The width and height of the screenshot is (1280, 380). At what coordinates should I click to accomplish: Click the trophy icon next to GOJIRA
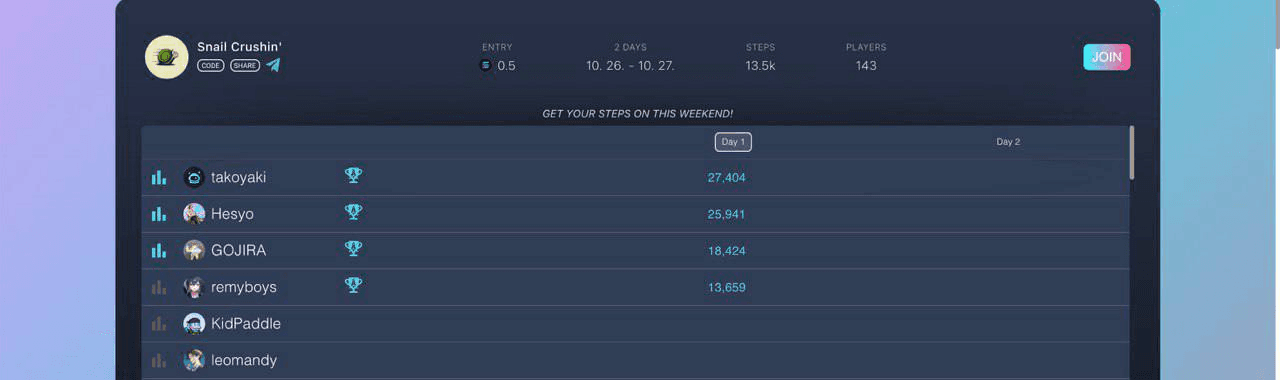coord(353,248)
